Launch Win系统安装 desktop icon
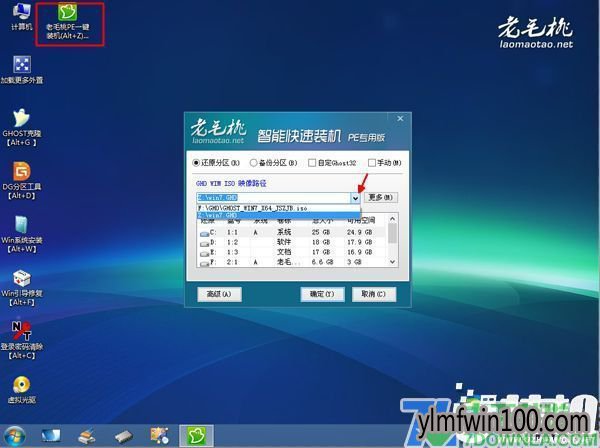 click(21, 234)
